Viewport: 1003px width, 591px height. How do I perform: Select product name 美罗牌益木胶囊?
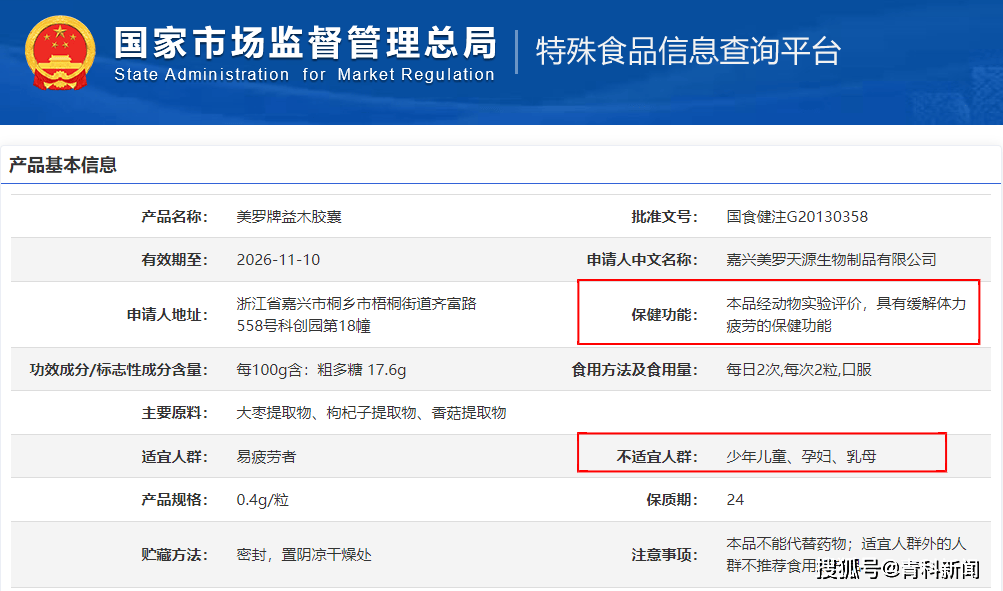(289, 217)
